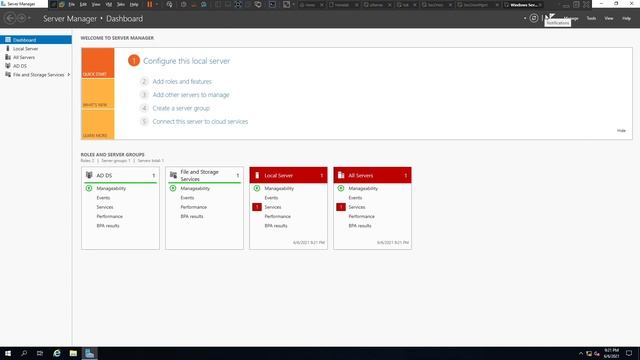Select the Quick Start tile
Image resolution: width=640 pixels, height=360 pixels.
point(98,63)
